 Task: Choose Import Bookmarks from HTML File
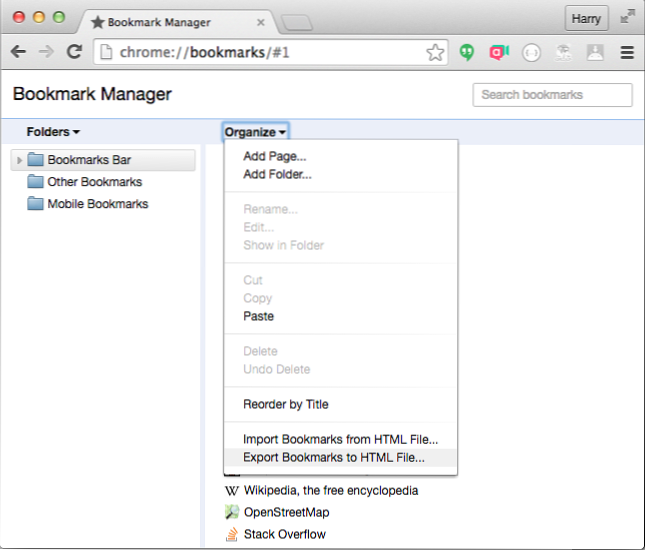pos(340,439)
